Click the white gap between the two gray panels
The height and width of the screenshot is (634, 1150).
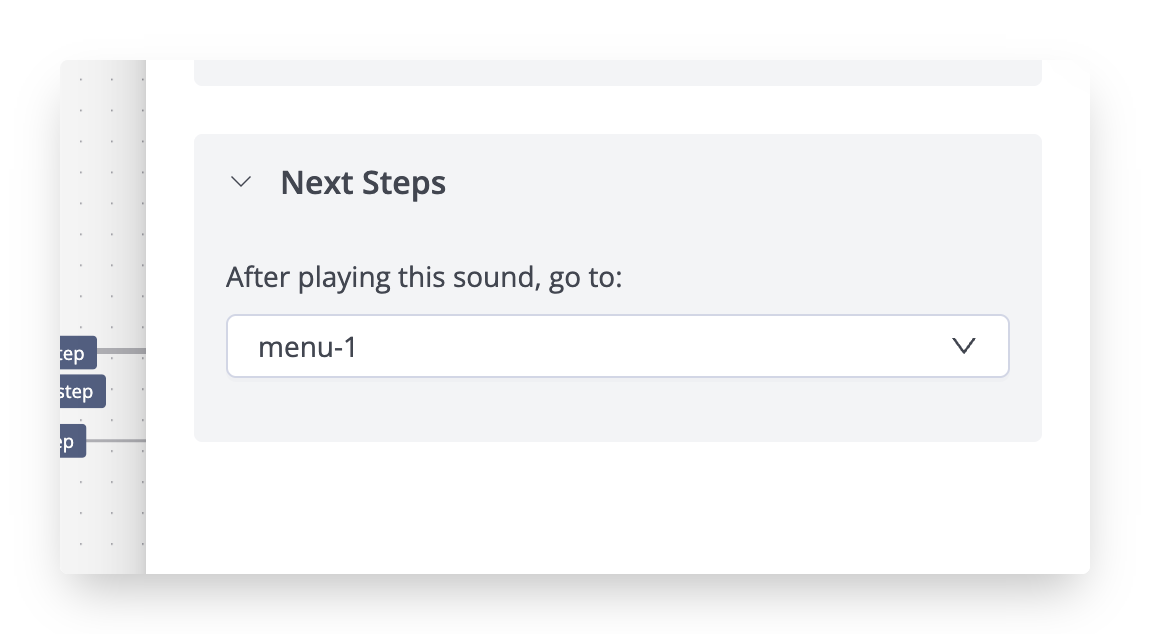(617, 110)
